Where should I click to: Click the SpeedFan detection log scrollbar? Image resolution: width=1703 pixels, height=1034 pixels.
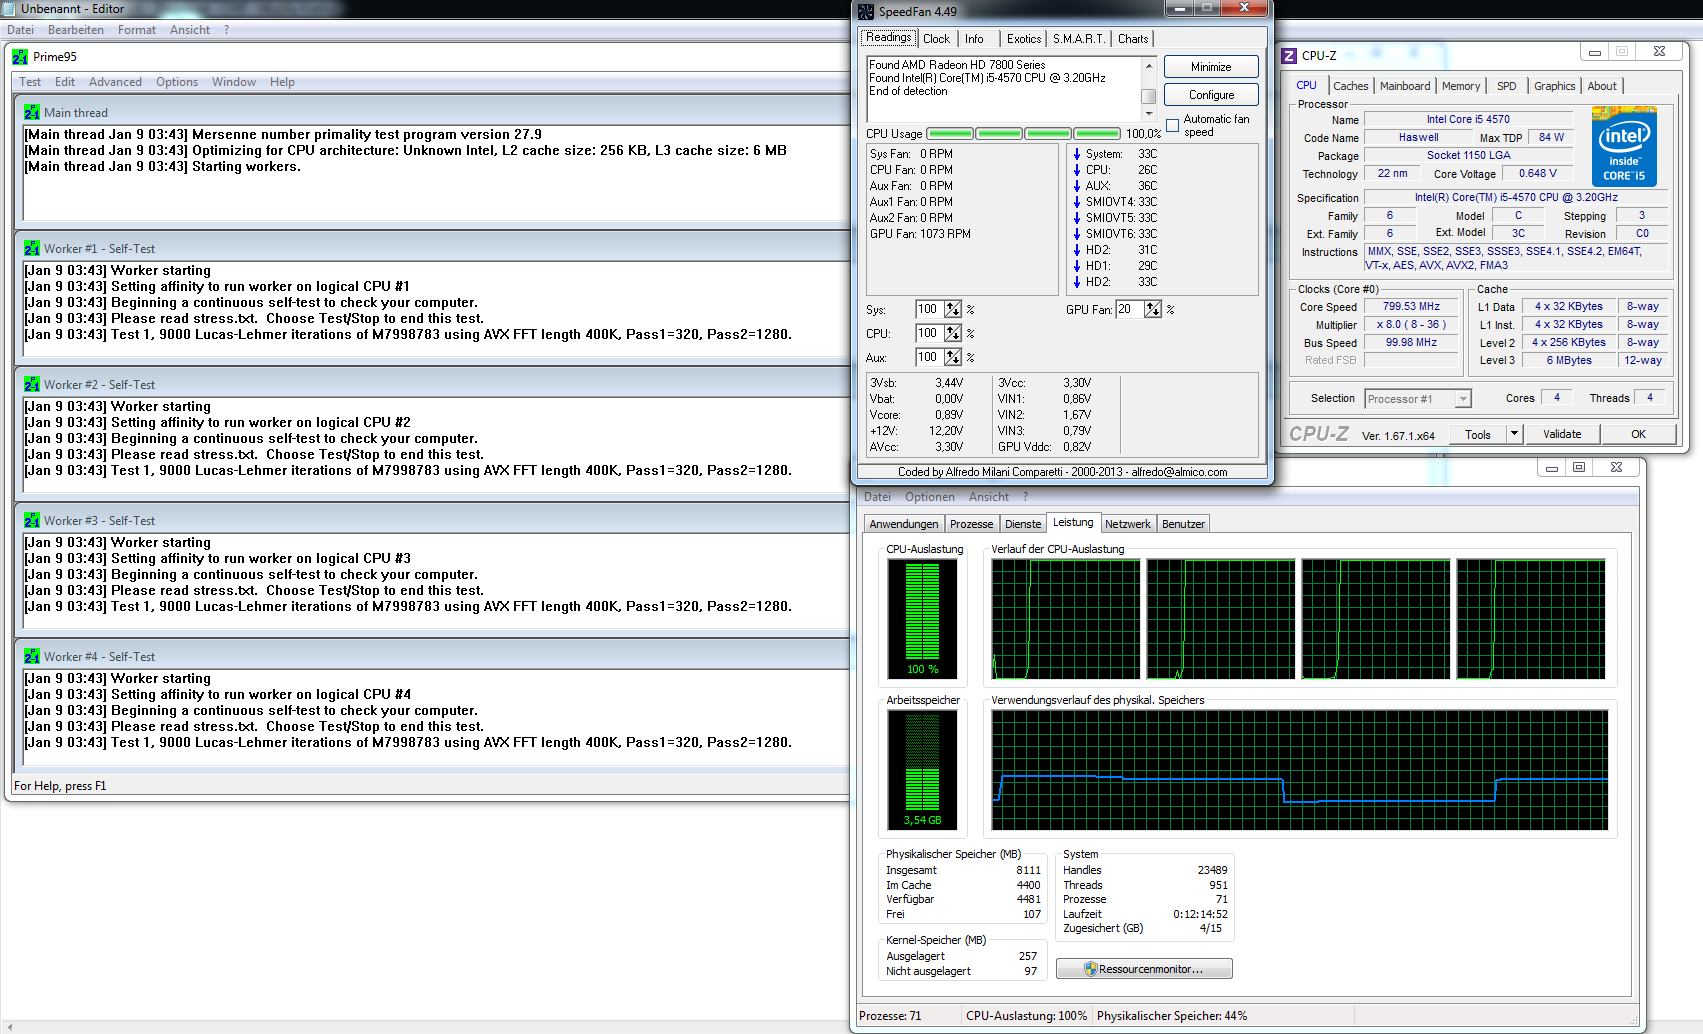(x=1149, y=88)
